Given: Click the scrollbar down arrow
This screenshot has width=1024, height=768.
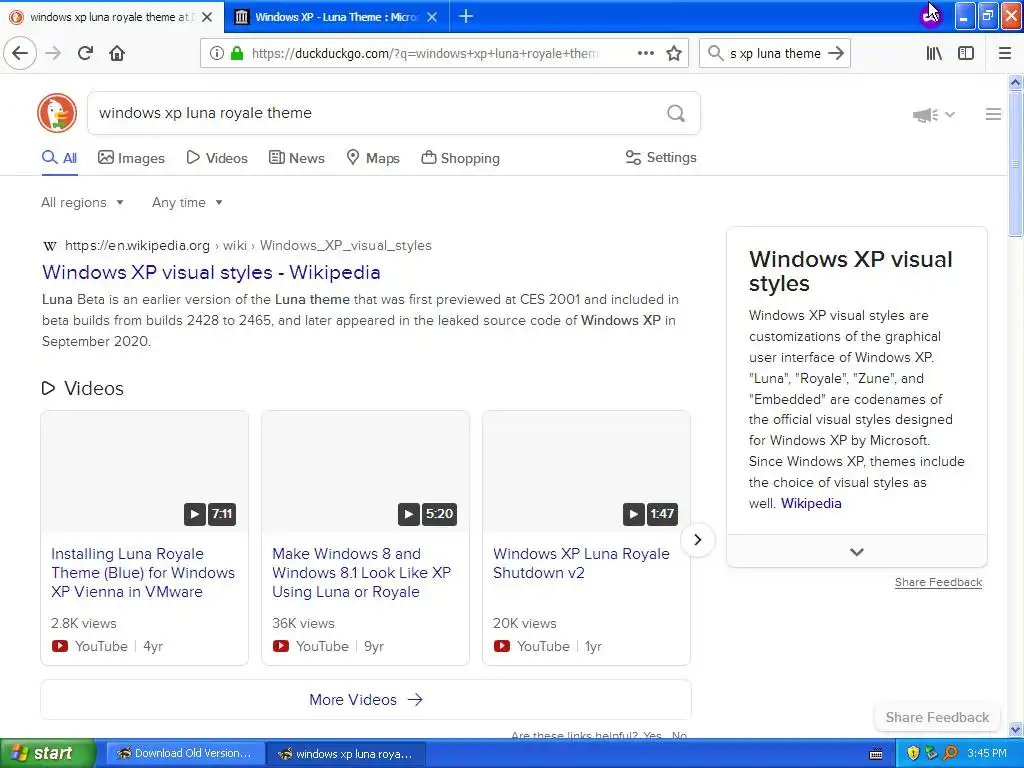Looking at the screenshot, I should click(x=1015, y=729).
